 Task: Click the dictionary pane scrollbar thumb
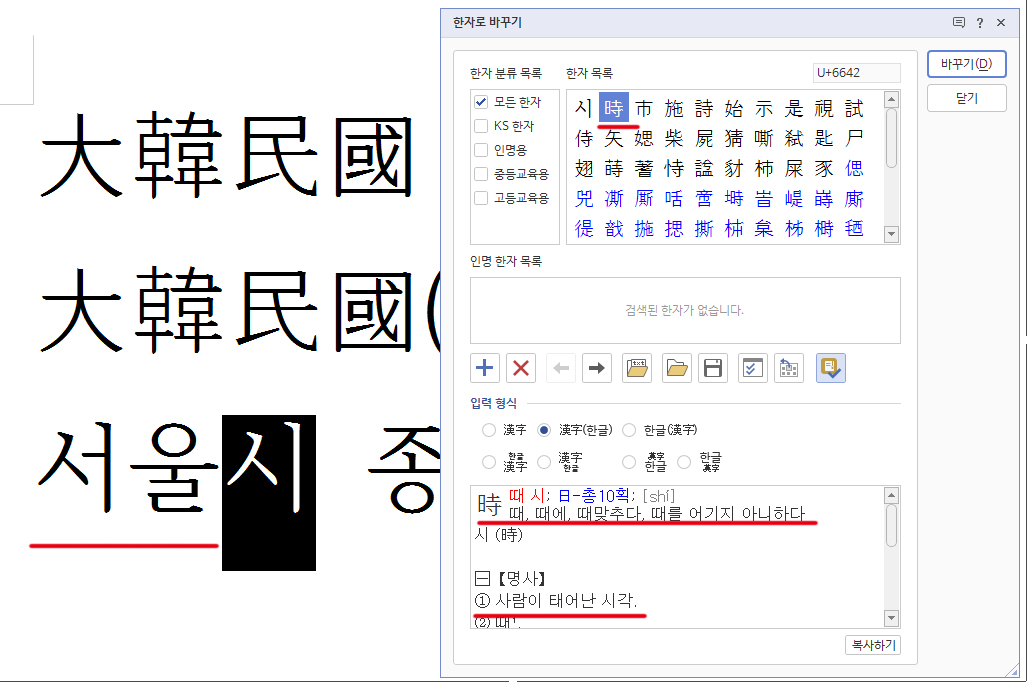pos(891,525)
